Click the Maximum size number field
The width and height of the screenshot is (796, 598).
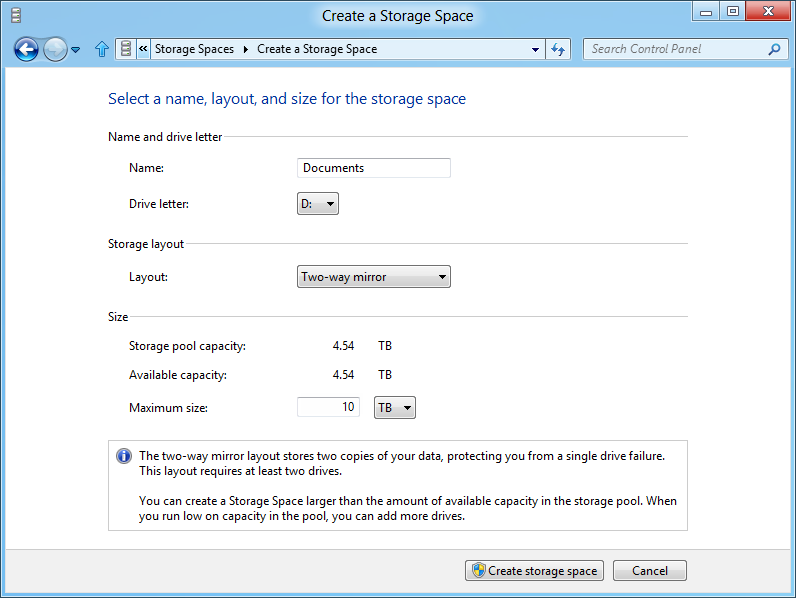point(328,407)
